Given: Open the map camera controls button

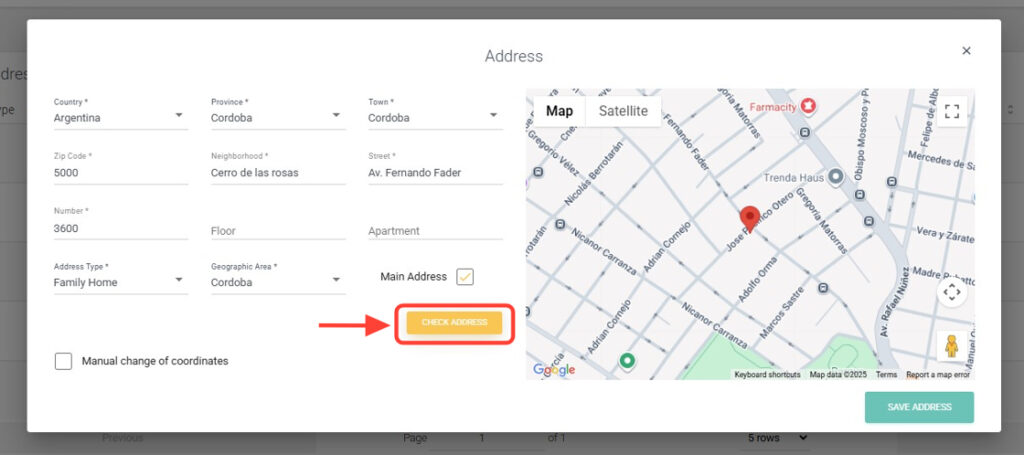Looking at the screenshot, I should [952, 292].
